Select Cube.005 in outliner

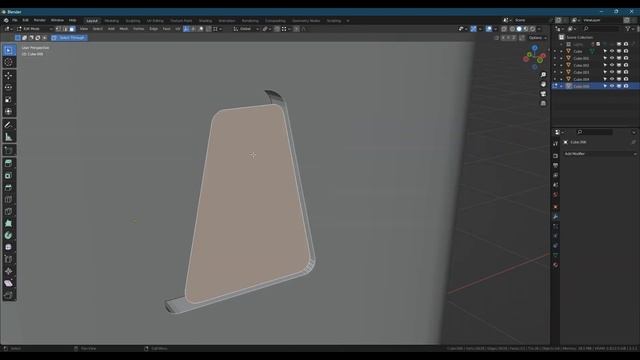pos(581,86)
